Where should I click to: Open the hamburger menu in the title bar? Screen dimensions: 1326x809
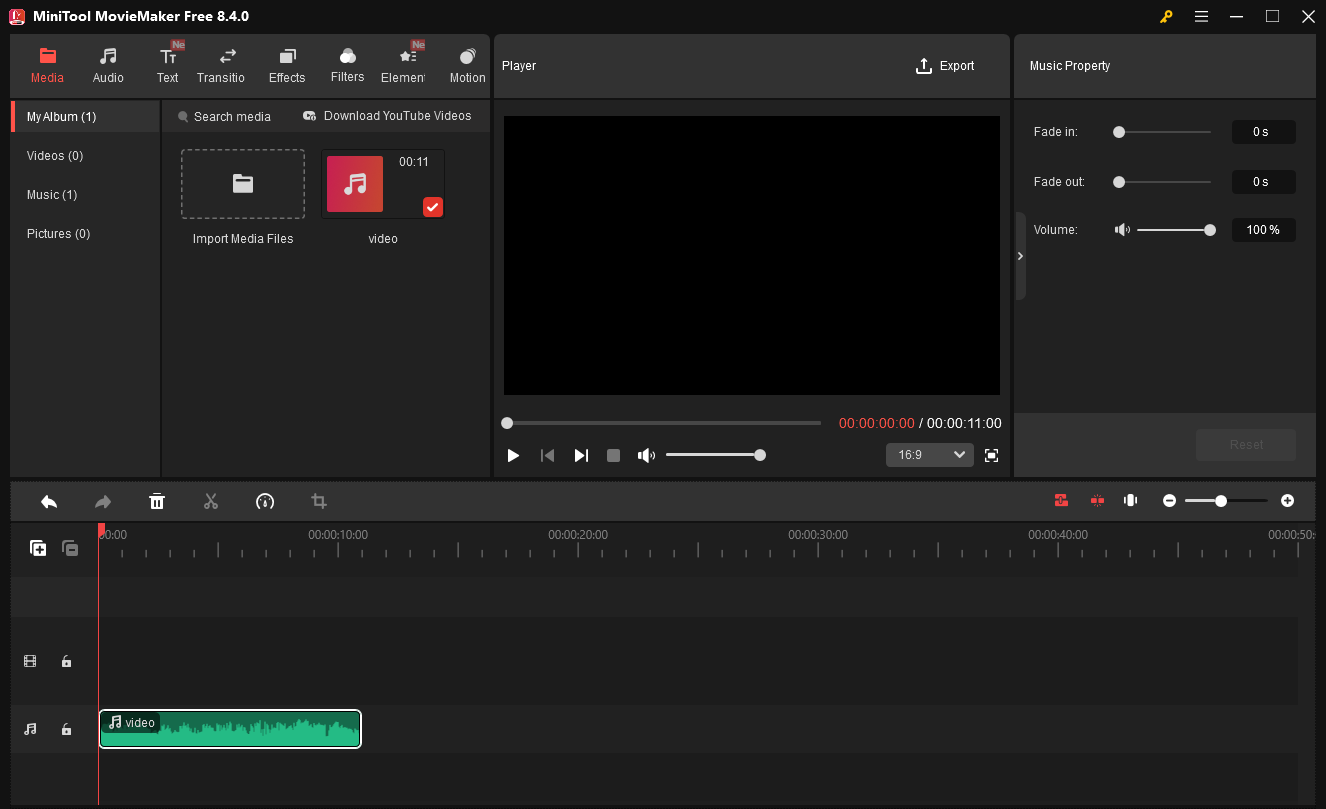pos(1201,16)
